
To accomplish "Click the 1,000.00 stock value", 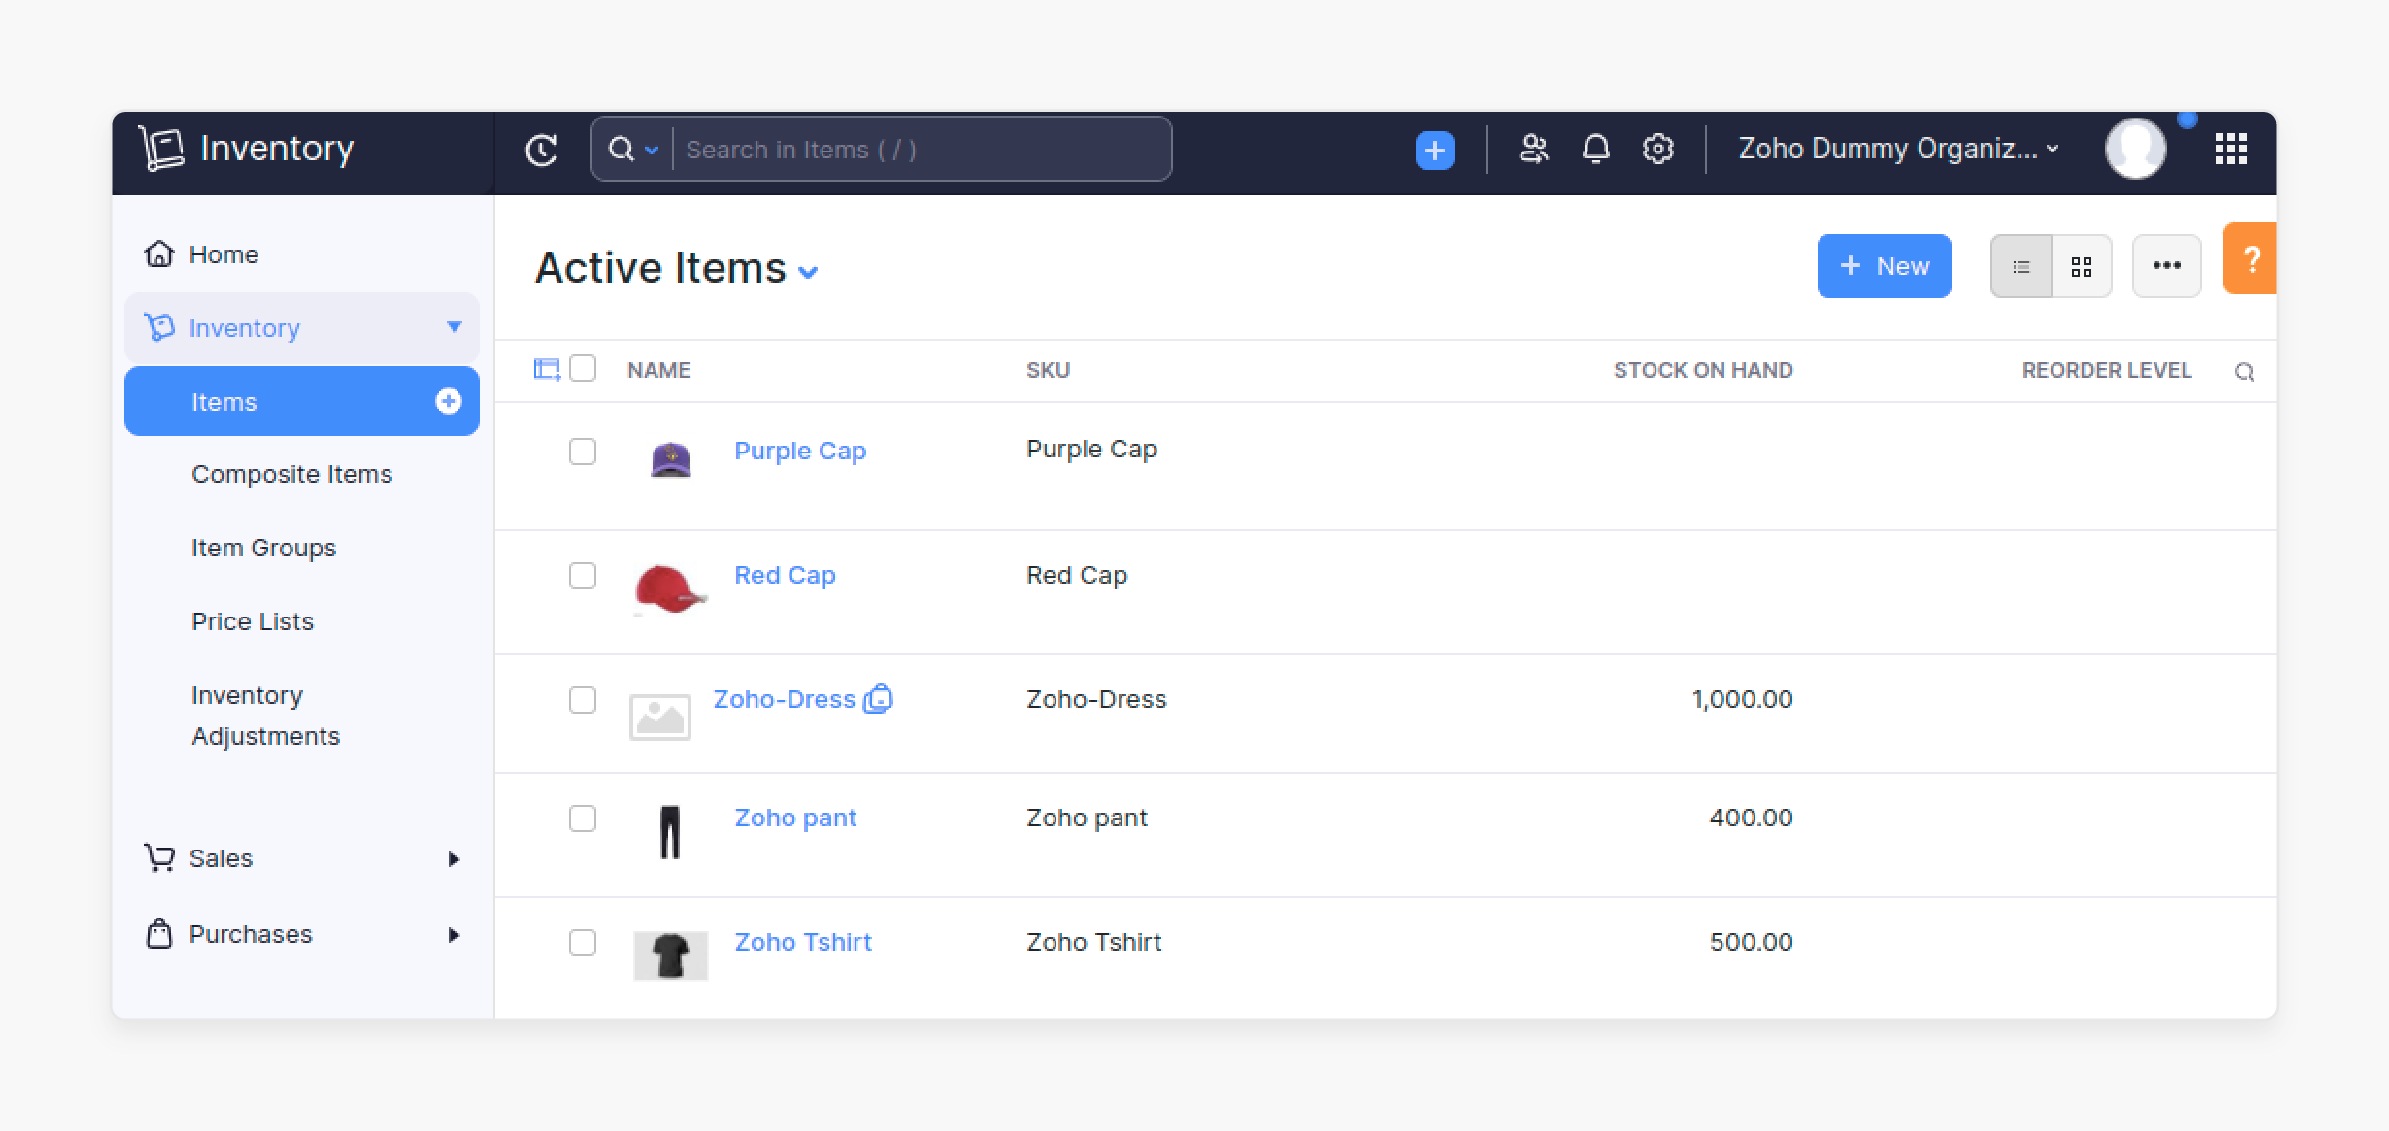I will 1742,699.
